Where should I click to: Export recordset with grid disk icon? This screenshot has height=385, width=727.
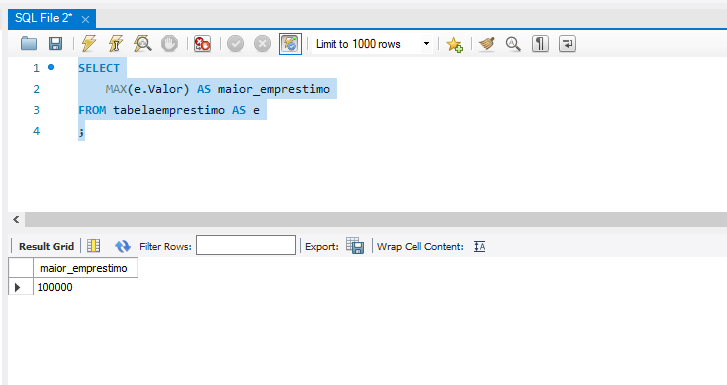point(355,245)
